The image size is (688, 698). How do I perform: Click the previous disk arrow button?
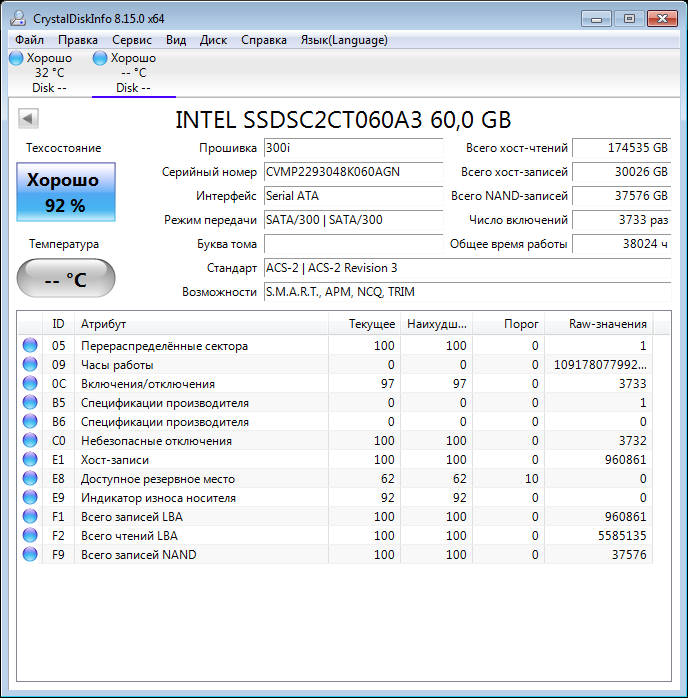[28, 118]
